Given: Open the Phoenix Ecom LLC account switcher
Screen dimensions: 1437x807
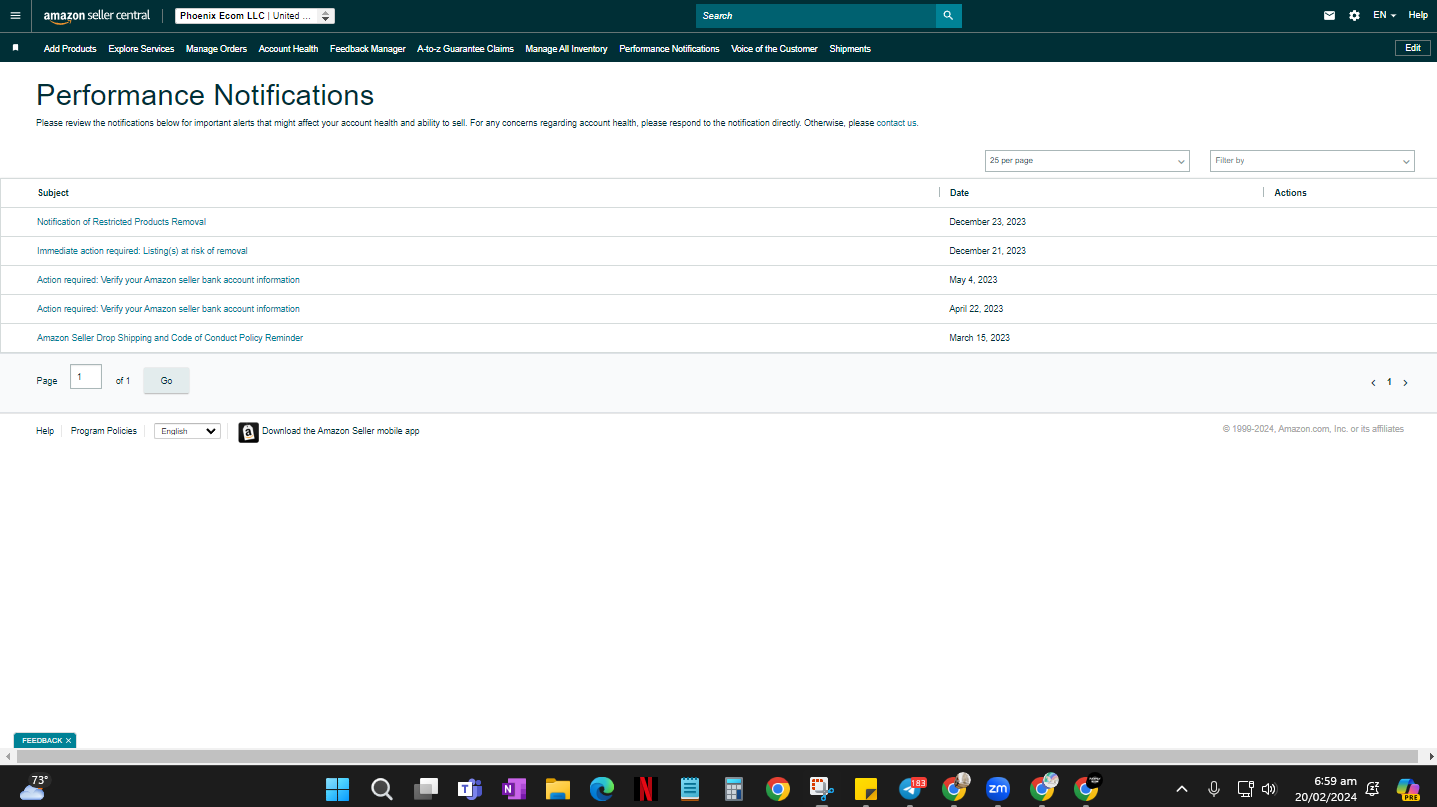Looking at the screenshot, I should (255, 16).
